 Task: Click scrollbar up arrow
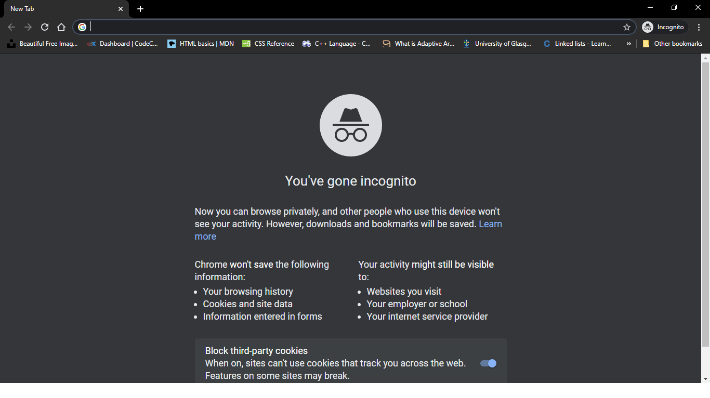coord(705,58)
